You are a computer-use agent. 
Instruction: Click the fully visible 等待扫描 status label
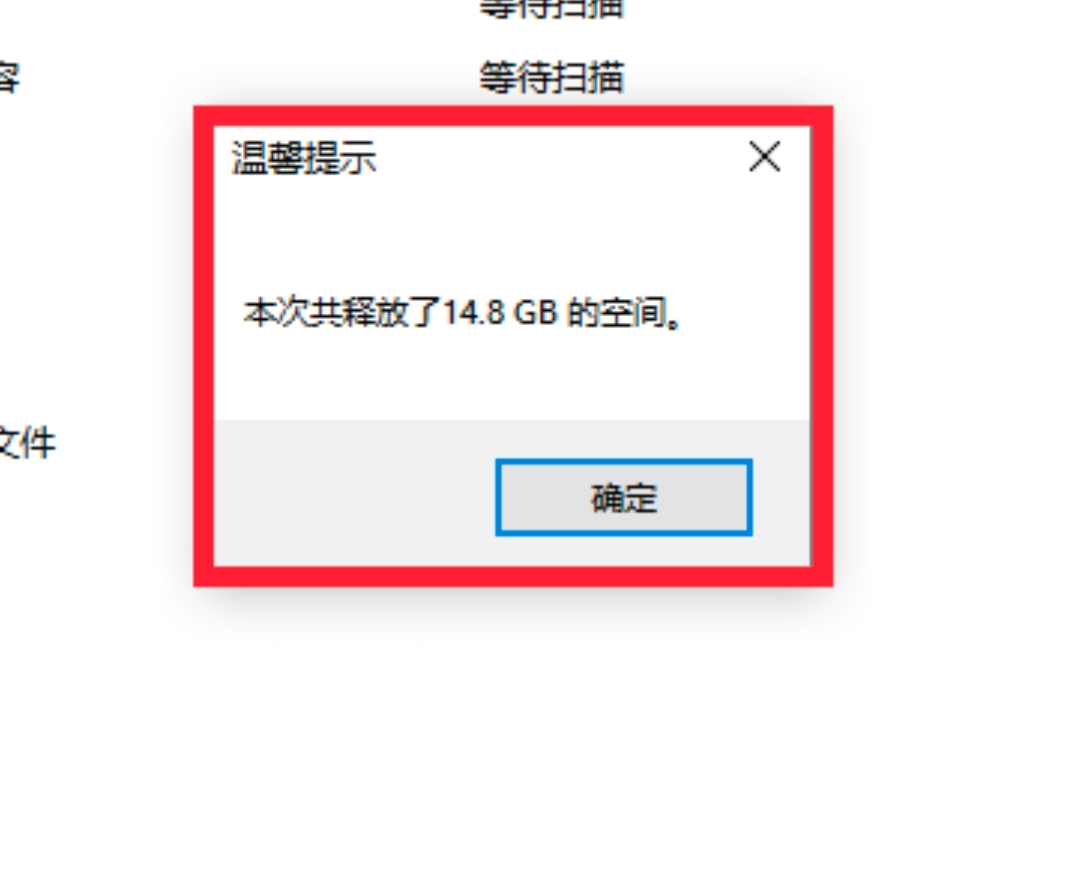coord(552,77)
